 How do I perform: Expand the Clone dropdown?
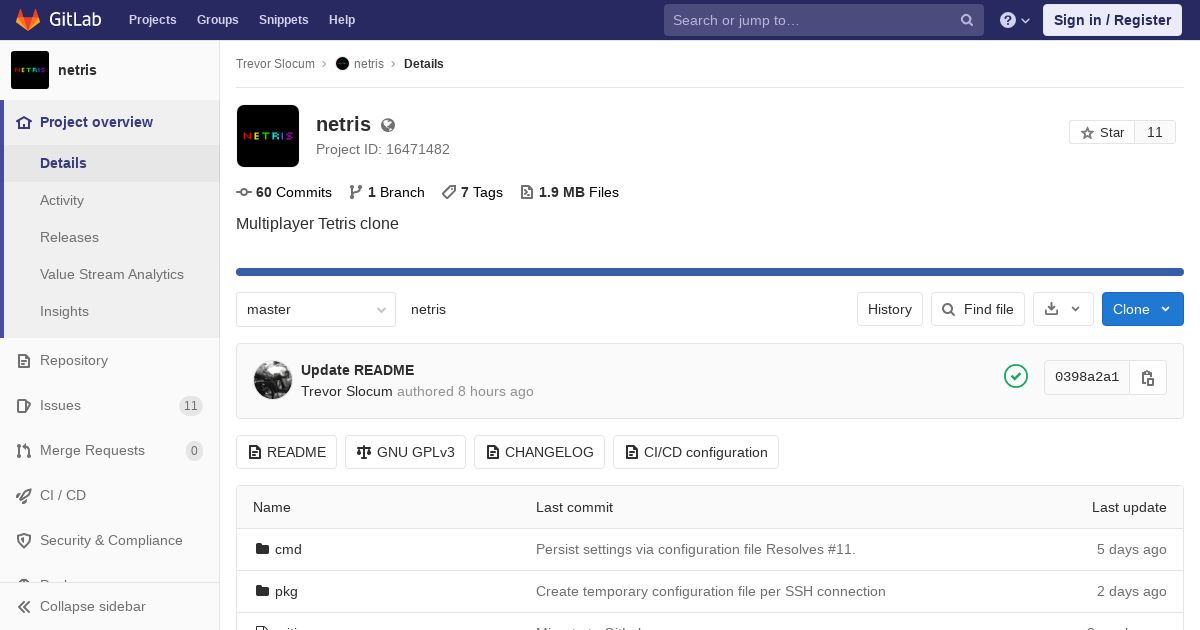1143,309
